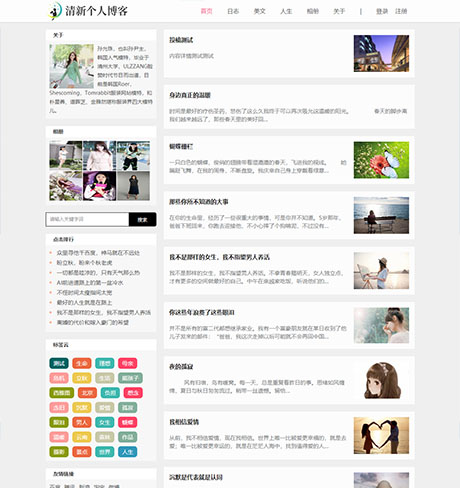Screen dimensions: 460x488
Task: Open album photo of girl in pink coat
Action: point(99,156)
